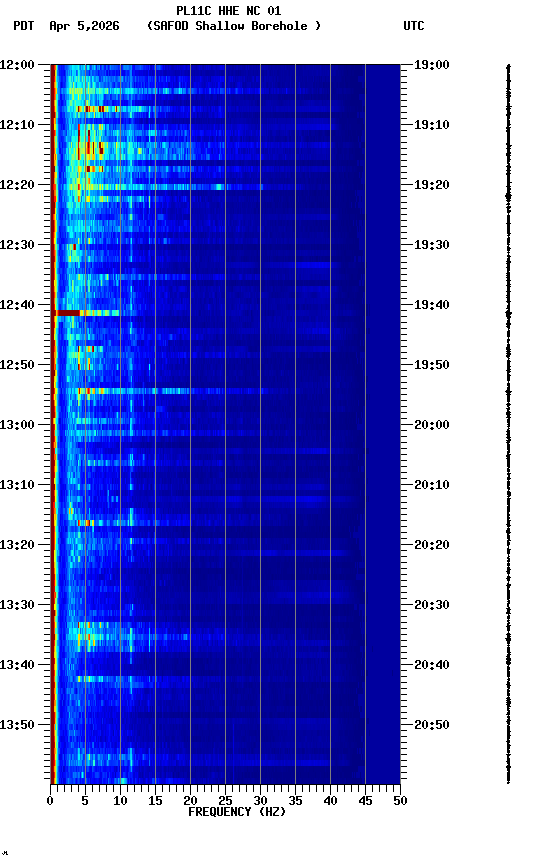Click the 12:00 PDT time label
Screen dimensions: 552x864
click(17, 65)
